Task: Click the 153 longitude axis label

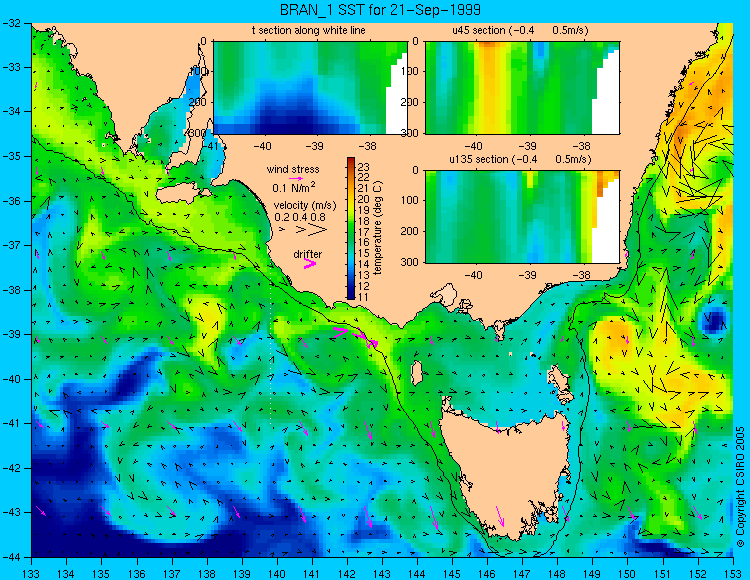Action: coord(733,573)
